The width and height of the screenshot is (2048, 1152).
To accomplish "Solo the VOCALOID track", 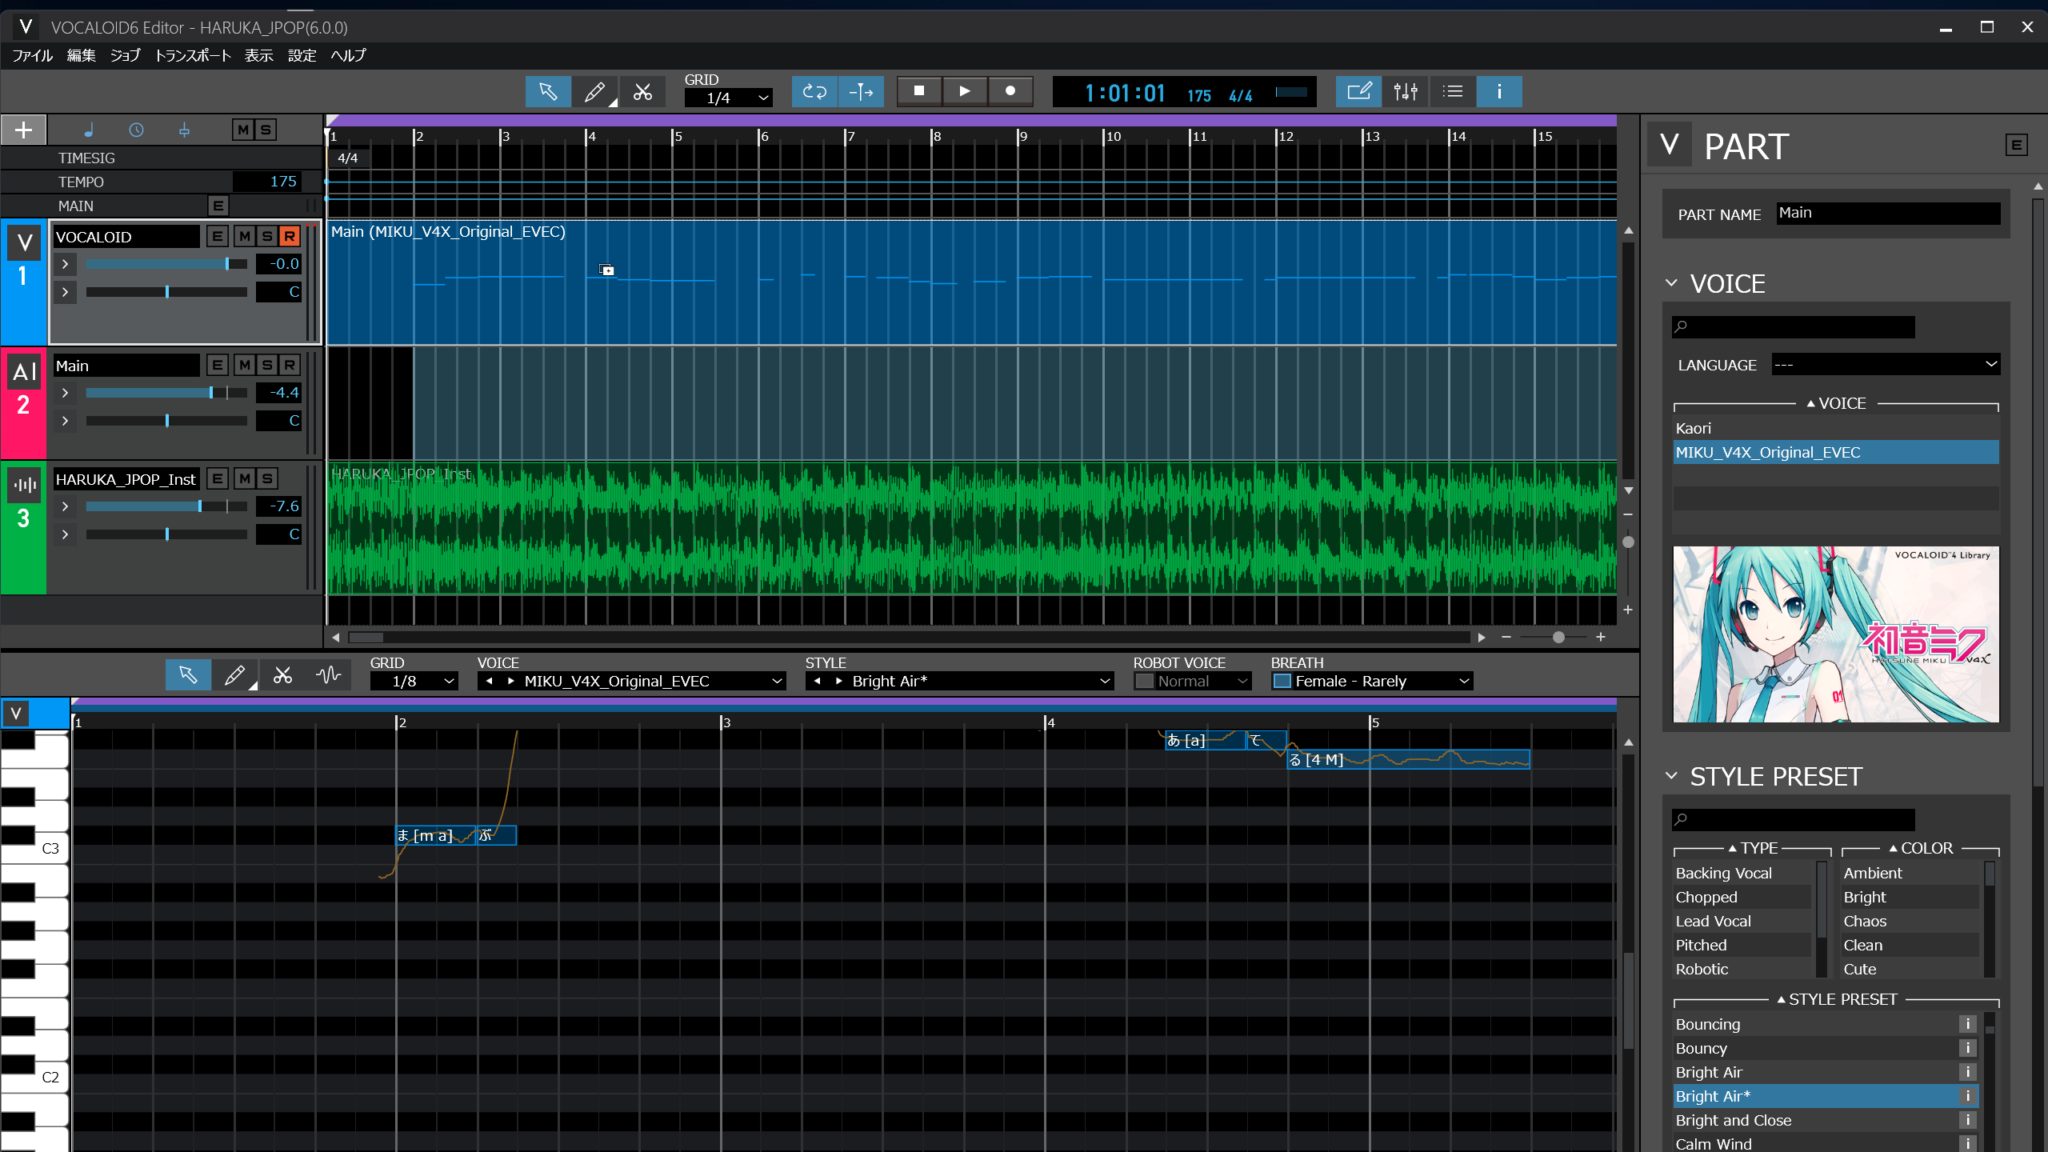I will click(x=267, y=236).
